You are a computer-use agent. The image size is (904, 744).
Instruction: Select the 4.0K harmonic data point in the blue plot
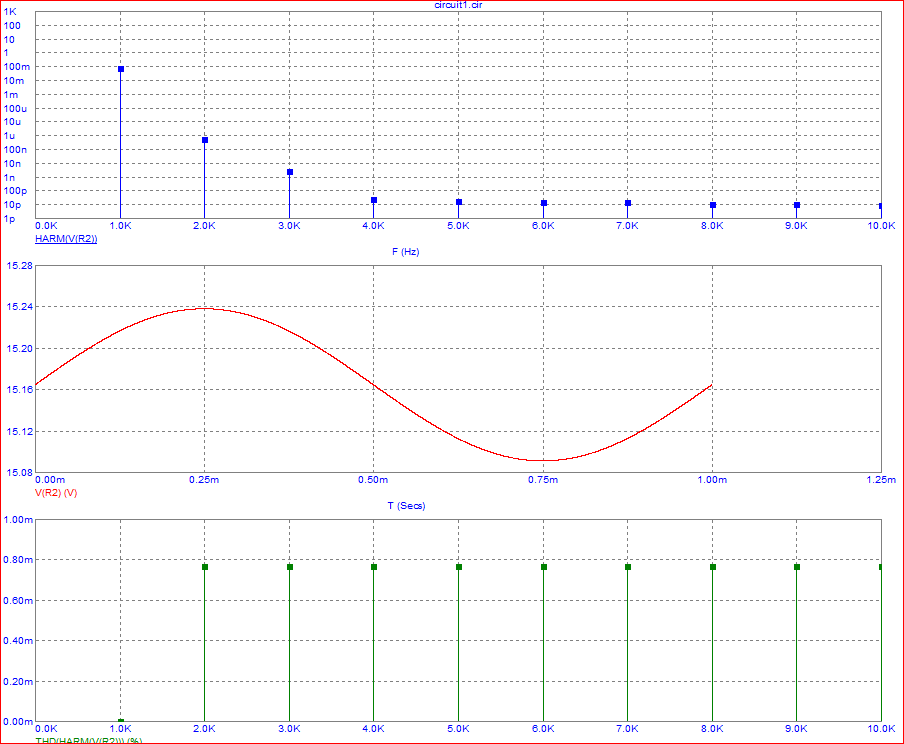[374, 200]
